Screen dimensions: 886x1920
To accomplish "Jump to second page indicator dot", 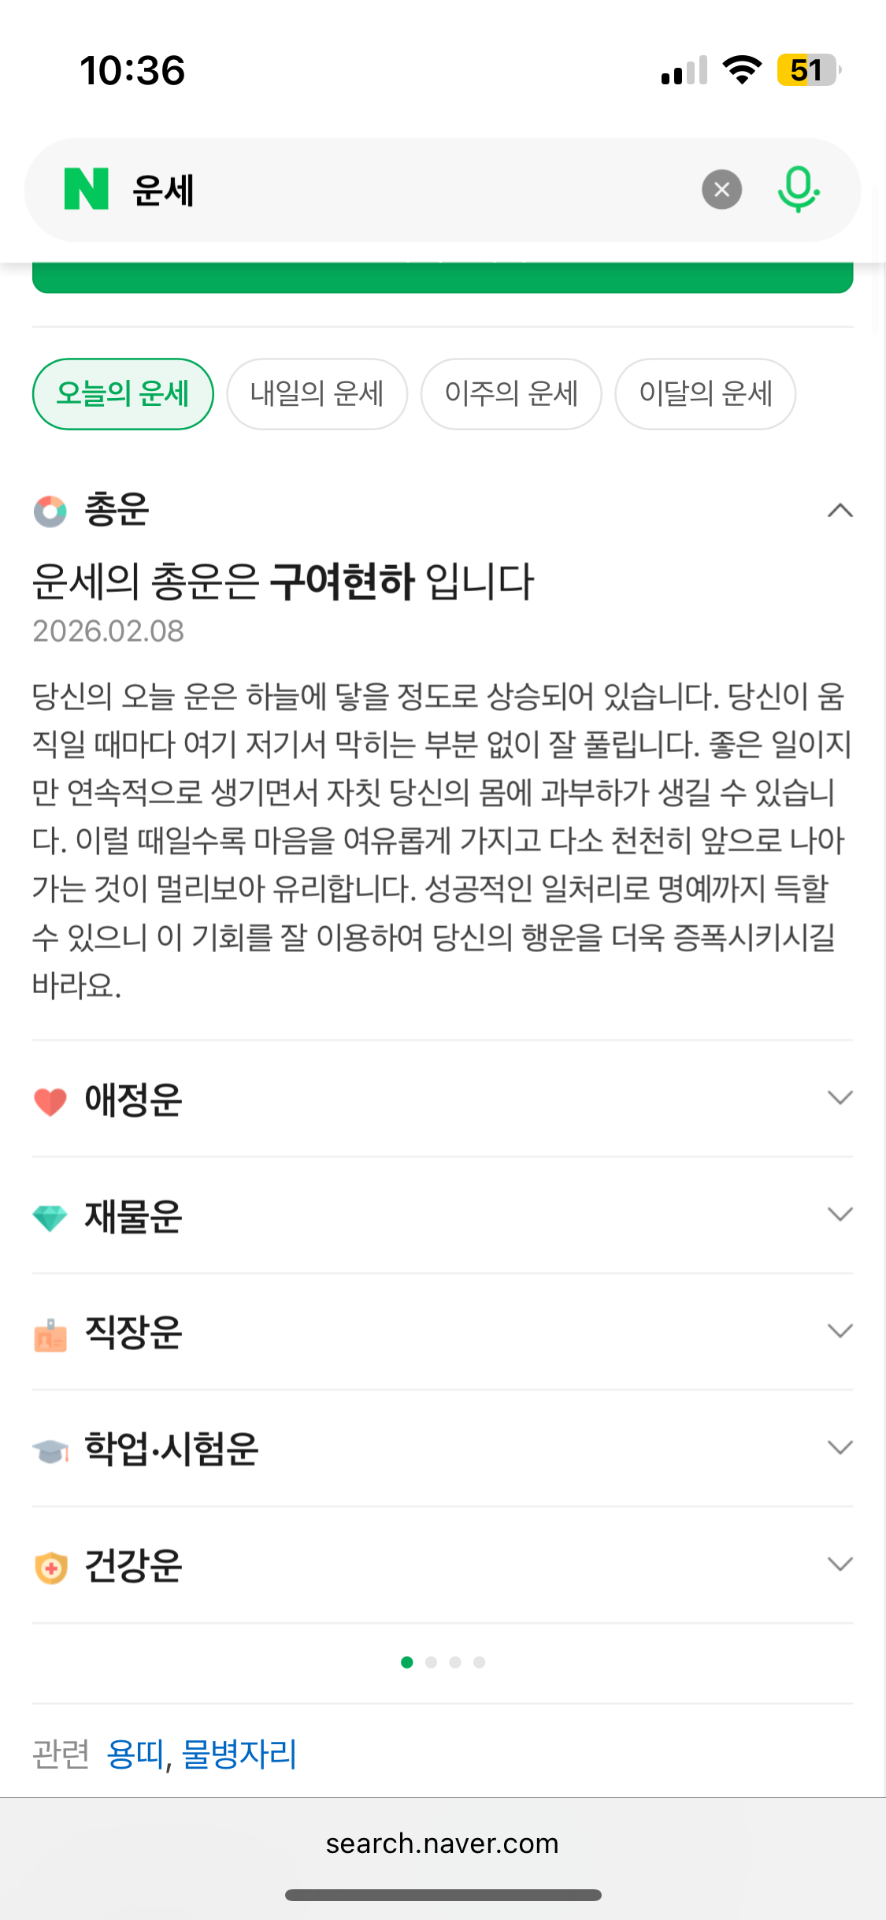I will pos(431,1662).
